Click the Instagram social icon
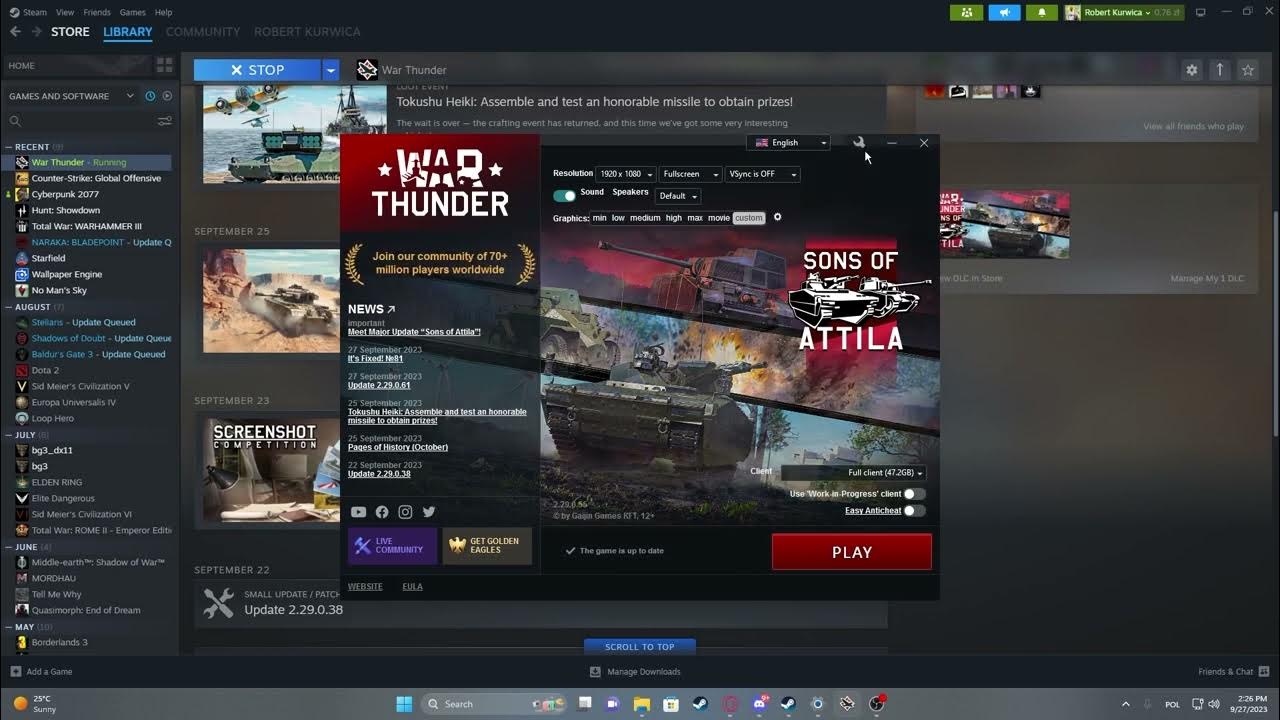 [x=405, y=511]
